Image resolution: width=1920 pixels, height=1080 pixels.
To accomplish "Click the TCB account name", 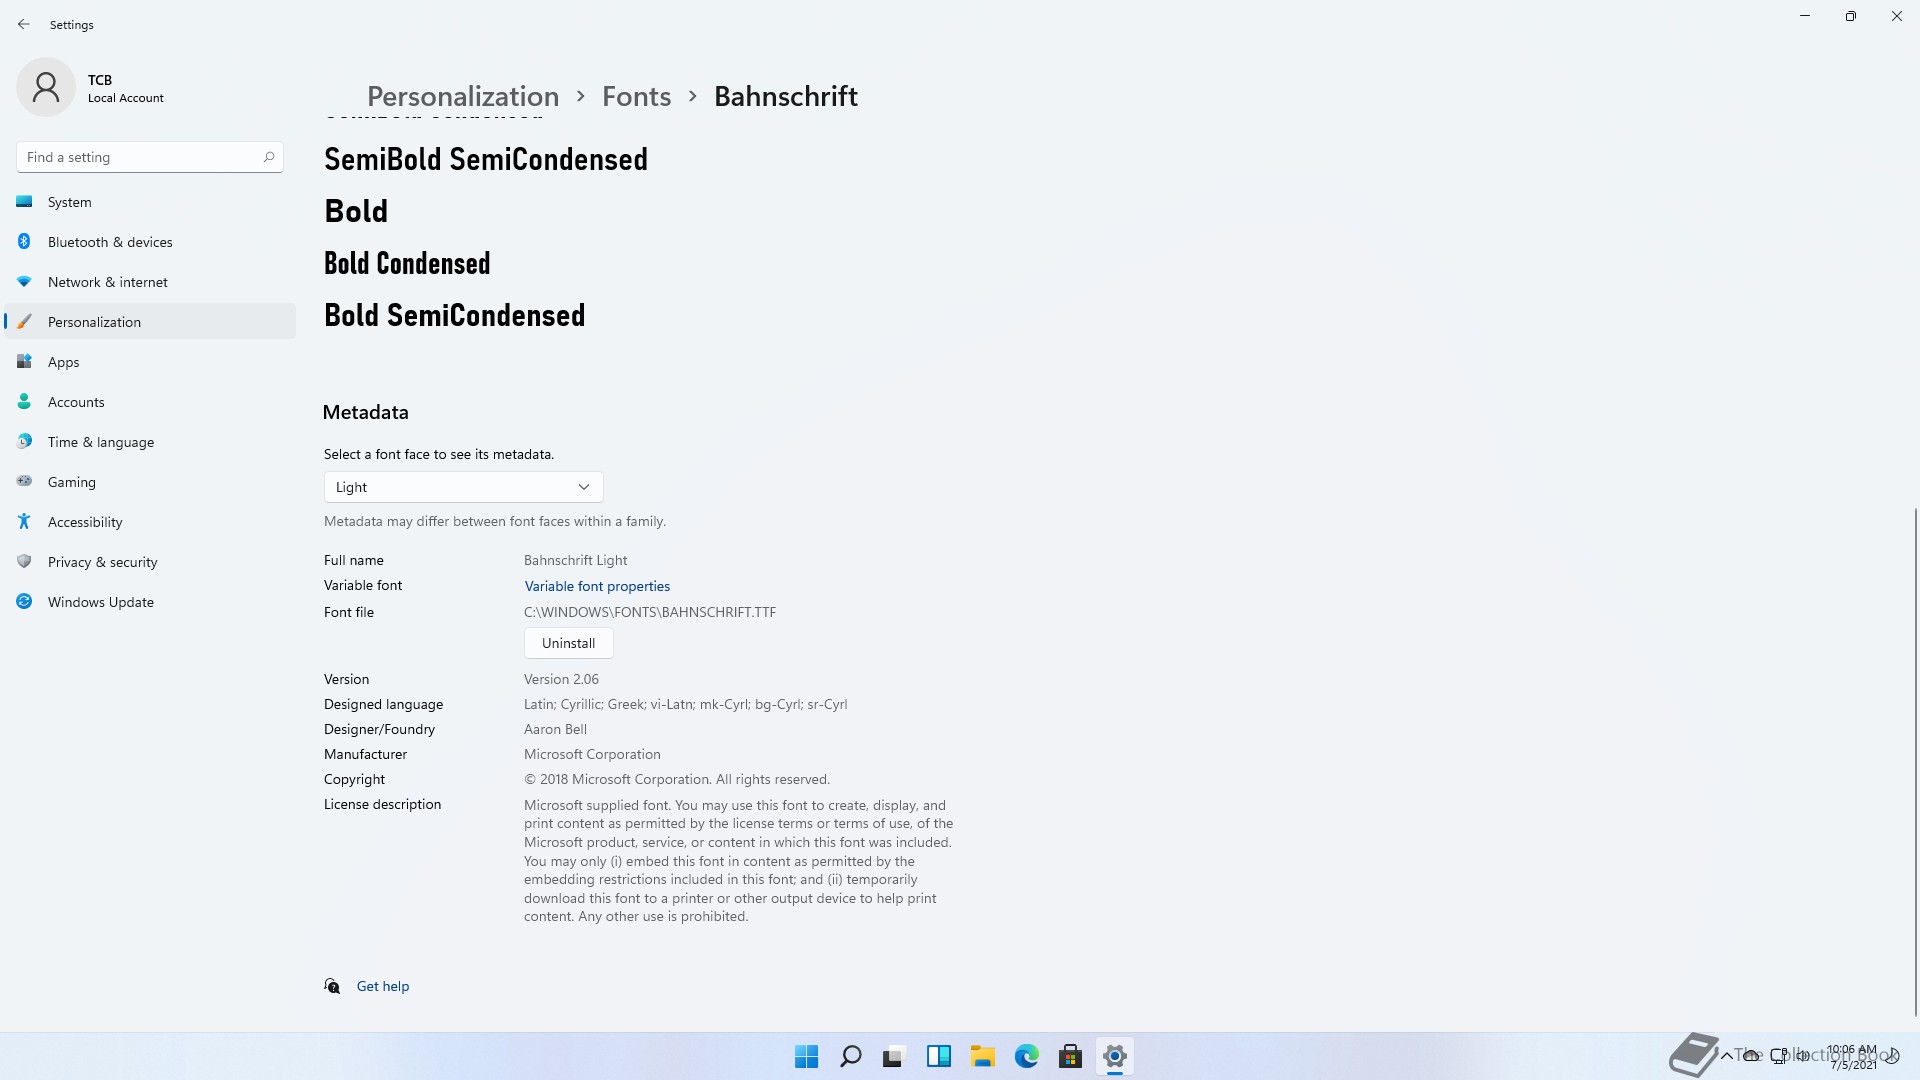I will 100,80.
